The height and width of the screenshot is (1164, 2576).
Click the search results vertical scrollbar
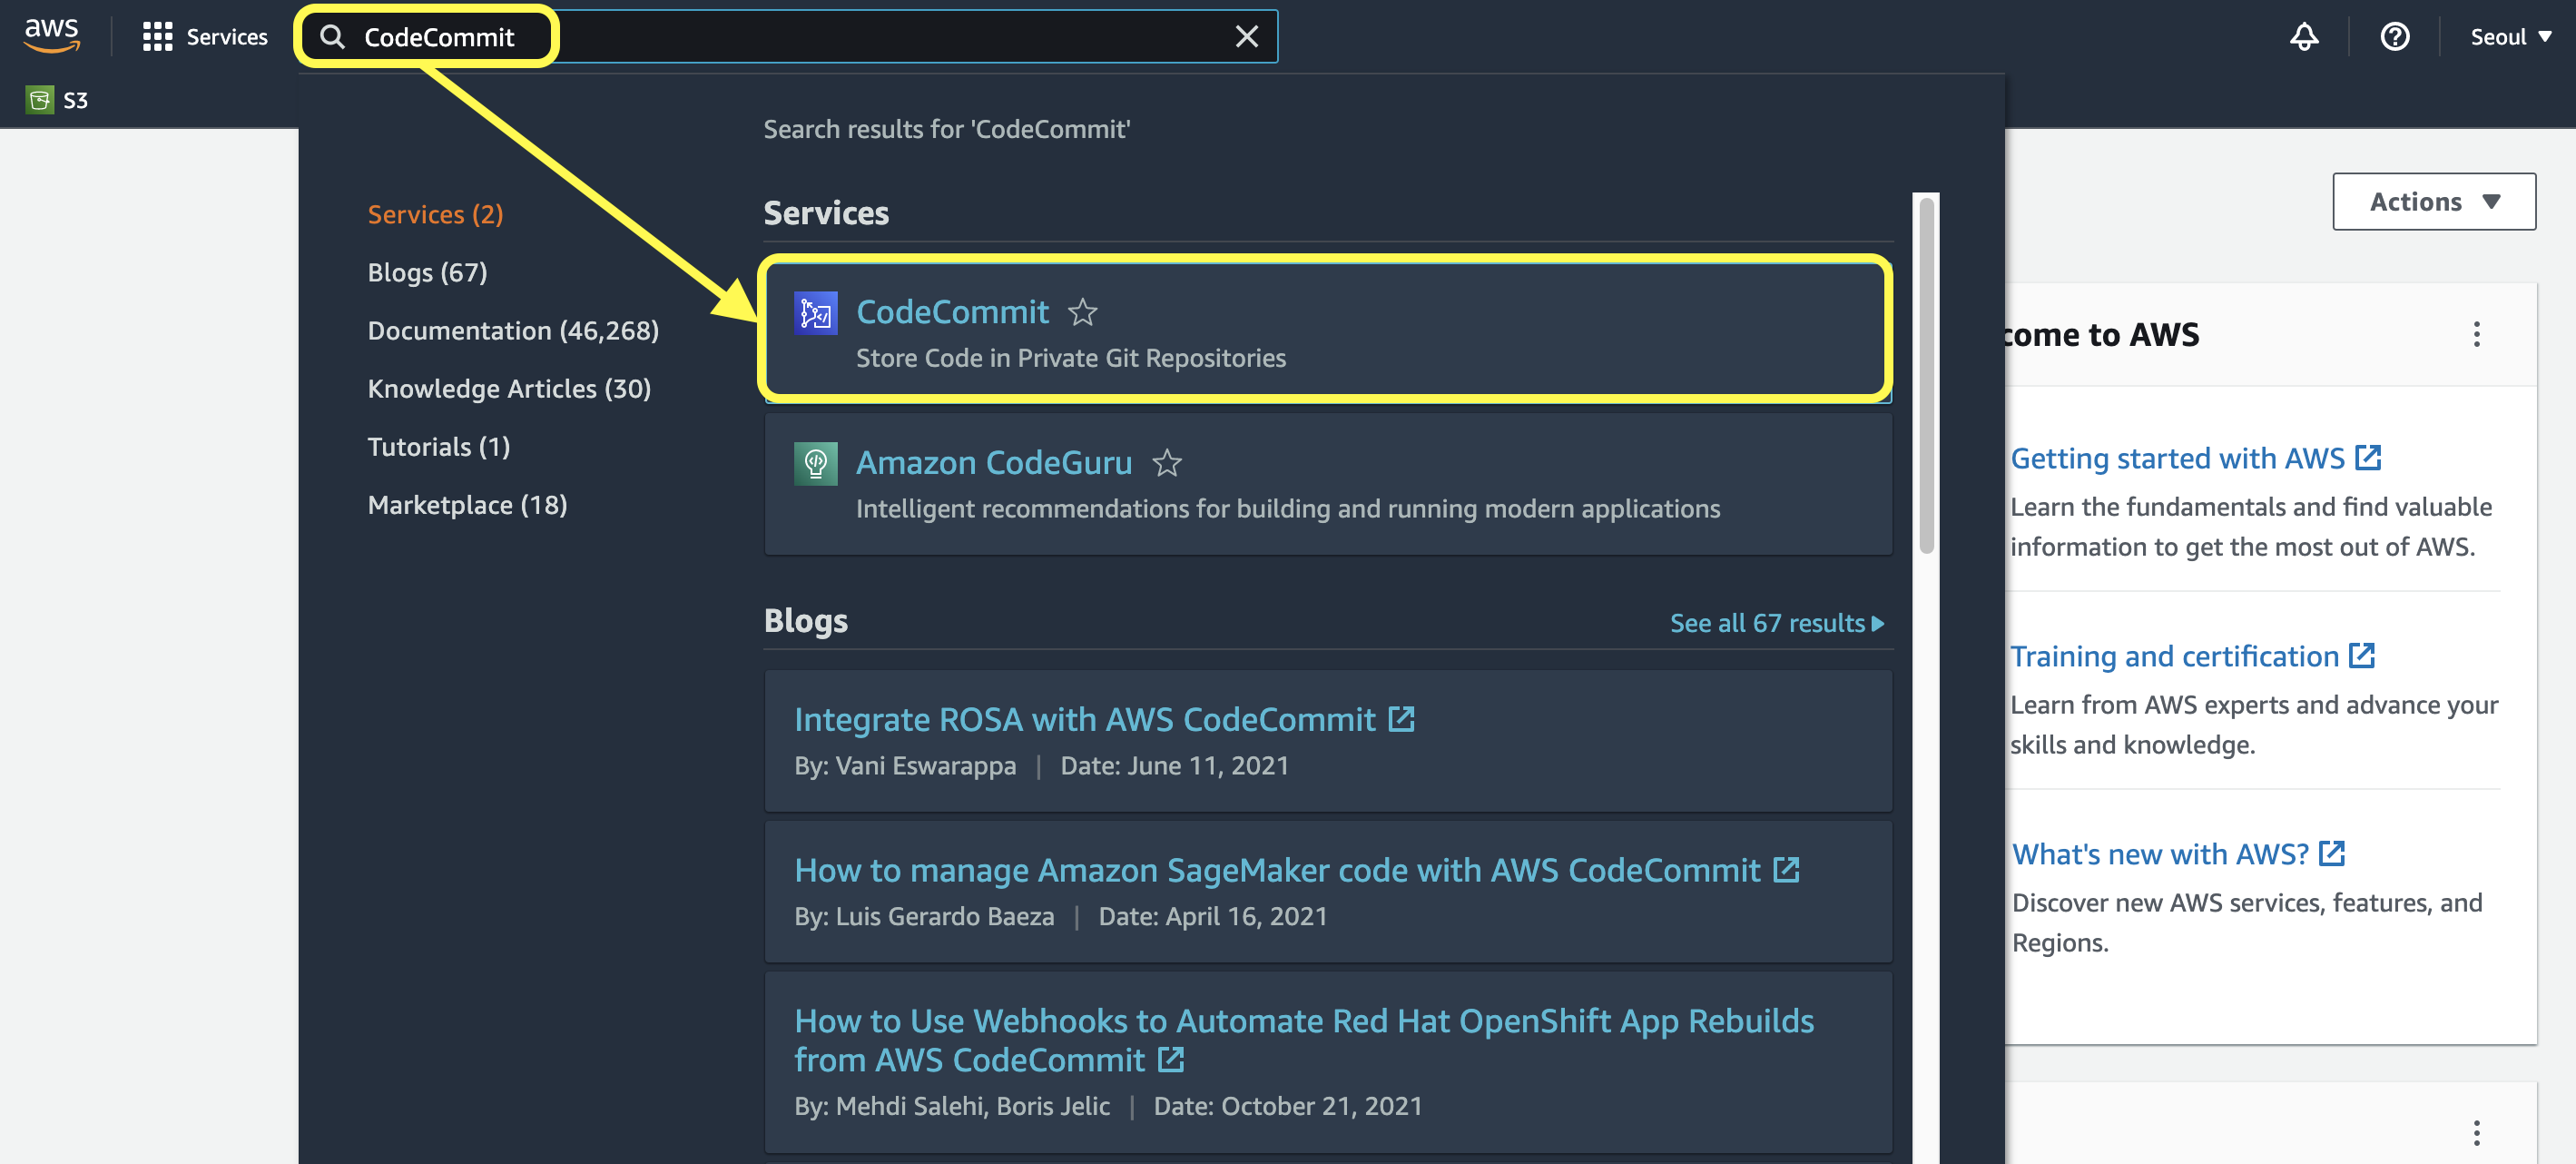(1926, 375)
